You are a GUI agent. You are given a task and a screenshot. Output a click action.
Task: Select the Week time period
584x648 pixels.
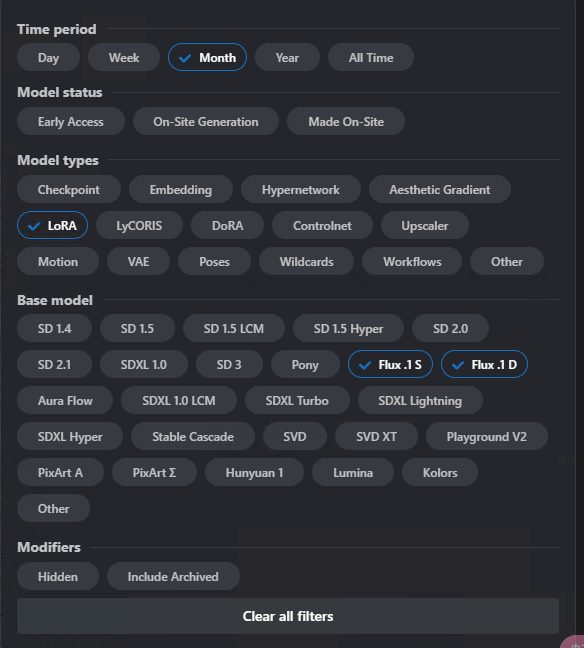124,57
